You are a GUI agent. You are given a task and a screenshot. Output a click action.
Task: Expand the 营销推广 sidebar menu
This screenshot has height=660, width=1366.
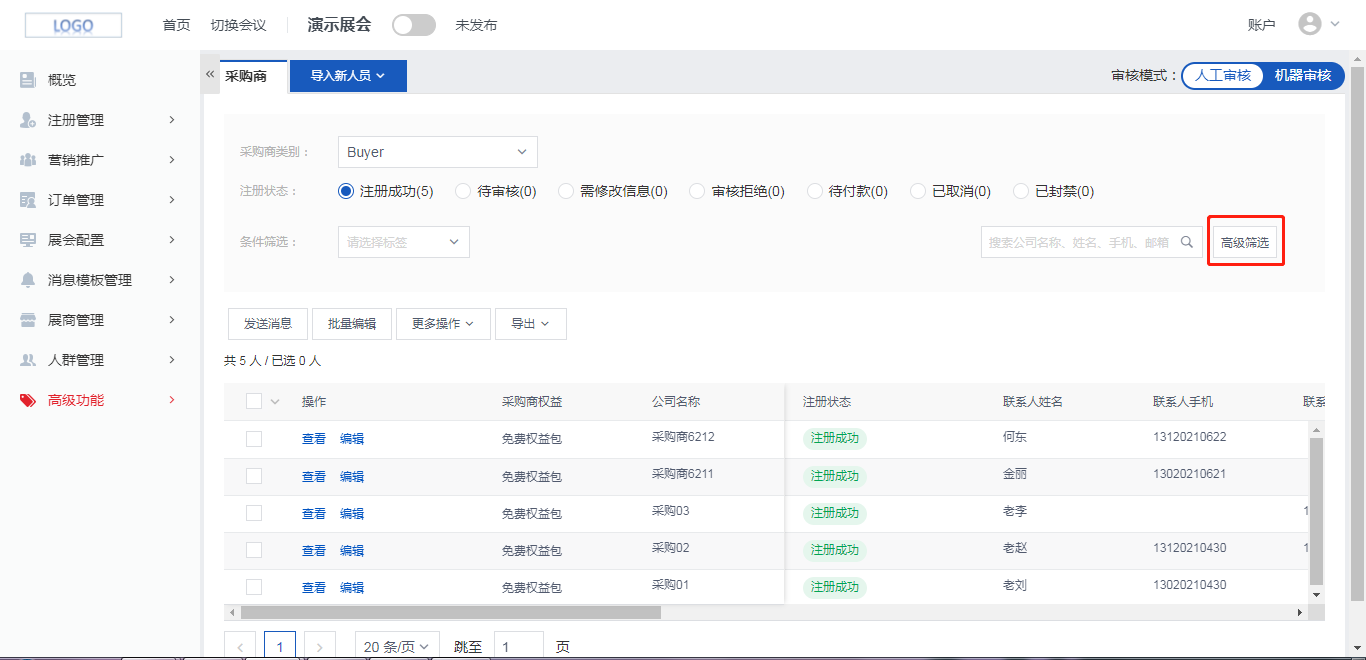(x=172, y=160)
